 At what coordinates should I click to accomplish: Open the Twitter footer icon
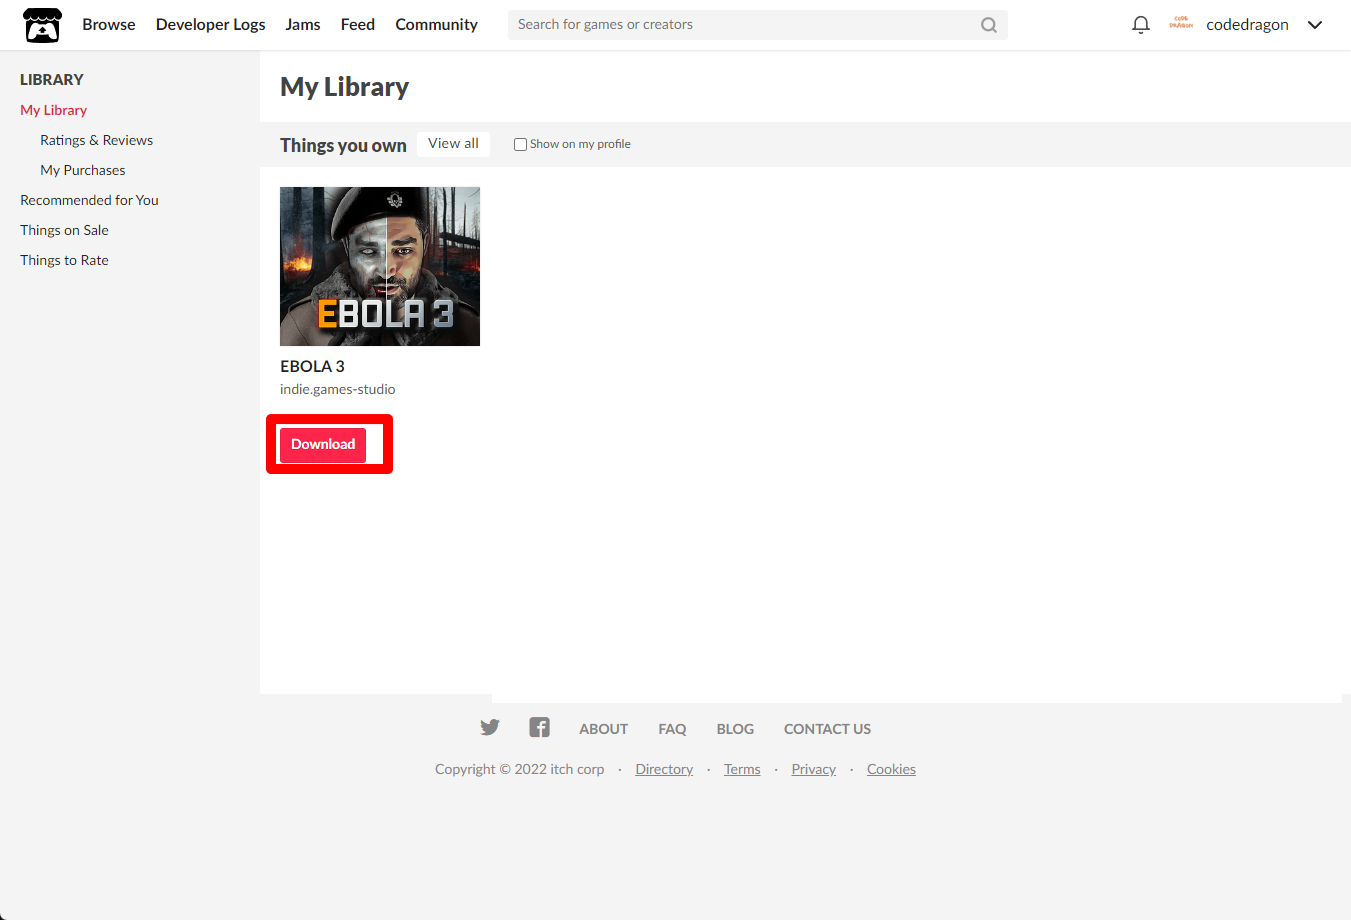pyautogui.click(x=490, y=727)
